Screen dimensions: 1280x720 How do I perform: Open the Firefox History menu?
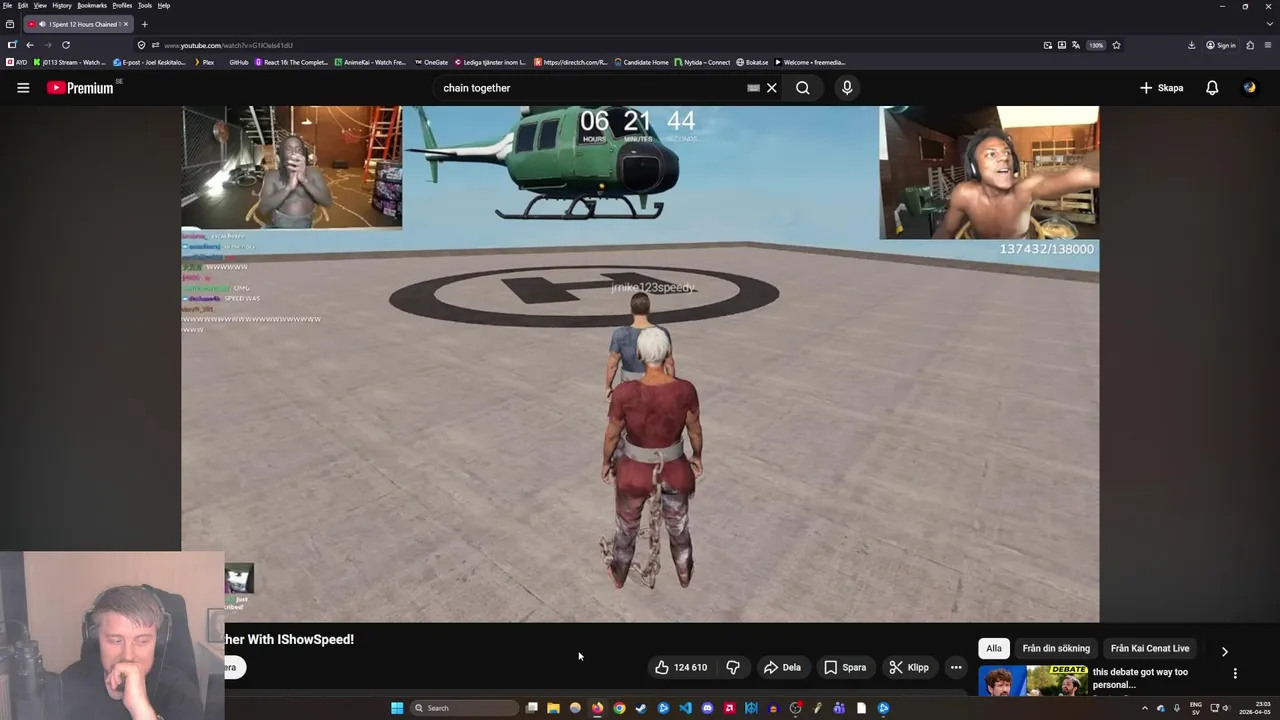pos(62,5)
